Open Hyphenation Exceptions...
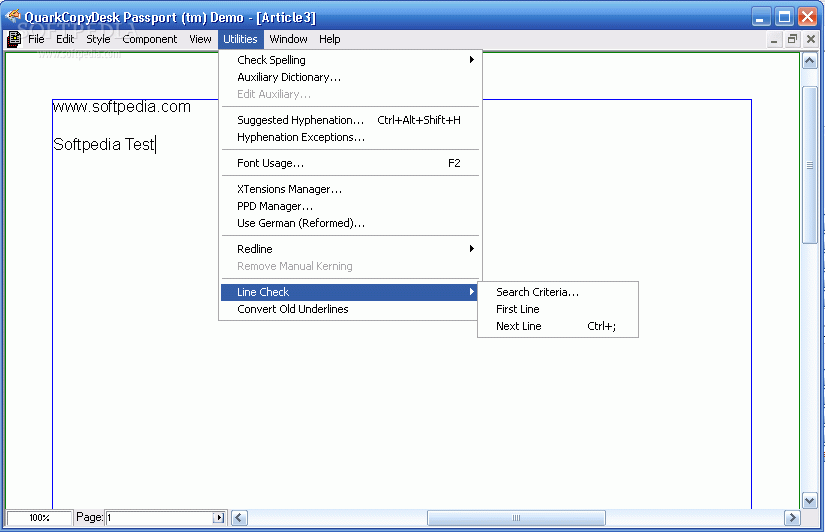Image resolution: width=825 pixels, height=532 pixels. pos(349,137)
